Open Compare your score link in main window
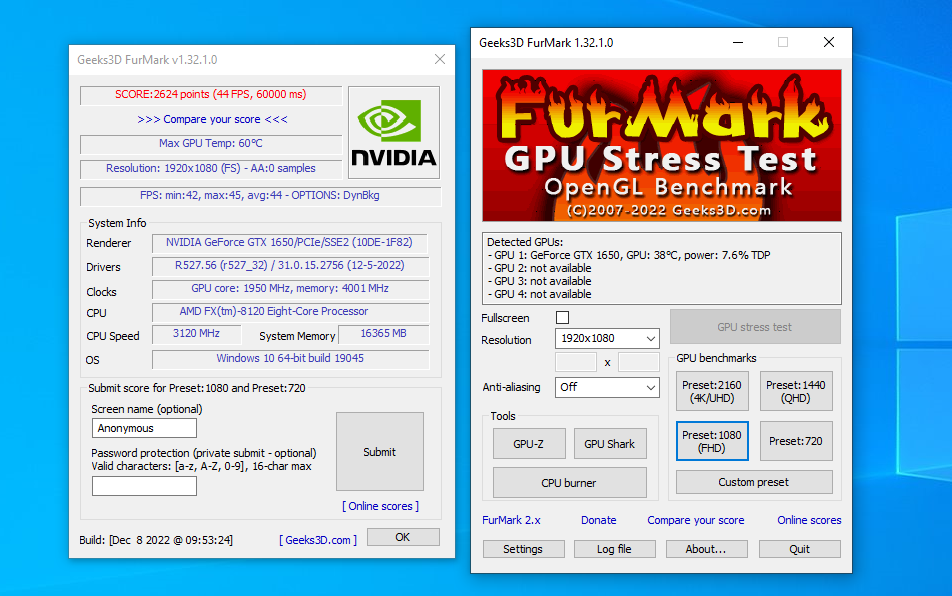The height and width of the screenshot is (596, 952). [696, 520]
